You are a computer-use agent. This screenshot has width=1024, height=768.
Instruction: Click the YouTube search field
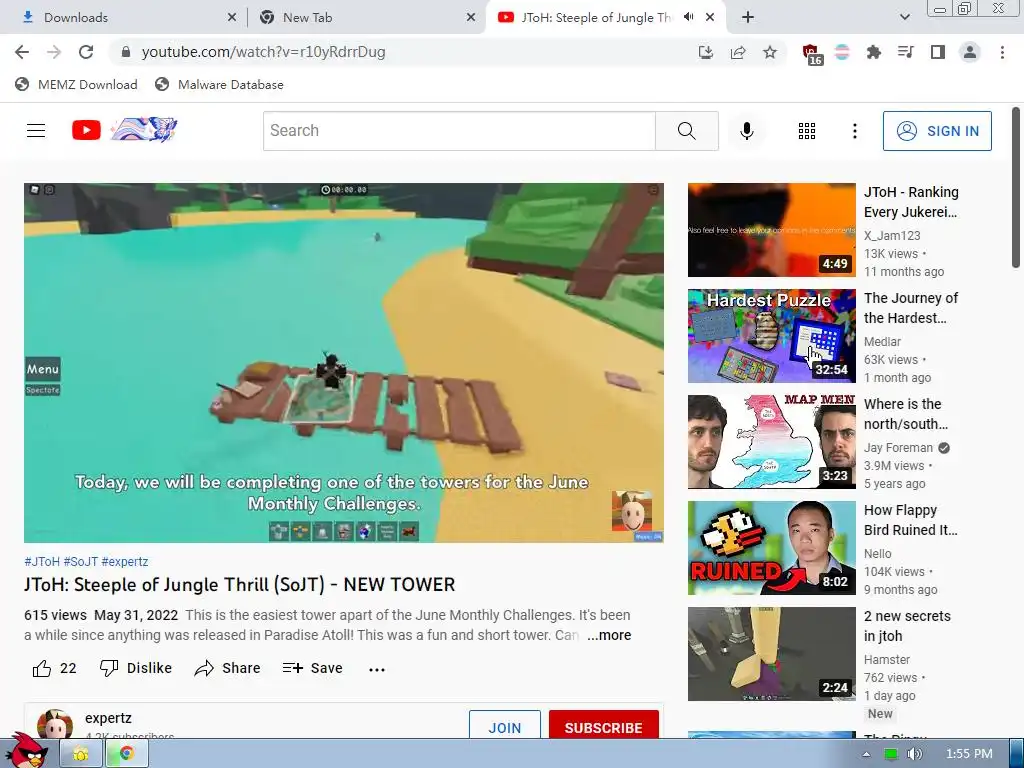point(459,131)
